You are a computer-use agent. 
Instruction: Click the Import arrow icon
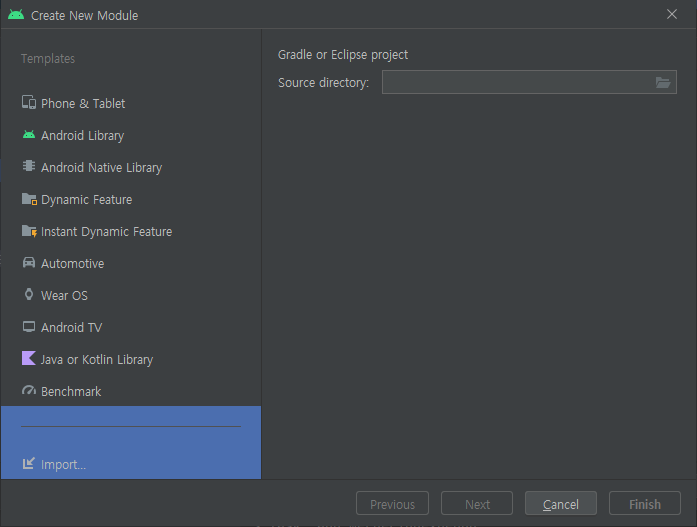coord(29,463)
